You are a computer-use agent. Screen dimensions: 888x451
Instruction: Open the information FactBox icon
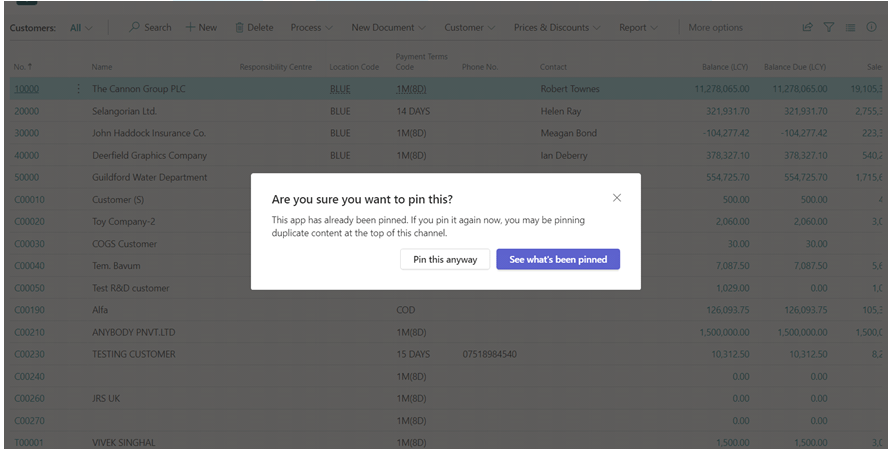pos(872,27)
